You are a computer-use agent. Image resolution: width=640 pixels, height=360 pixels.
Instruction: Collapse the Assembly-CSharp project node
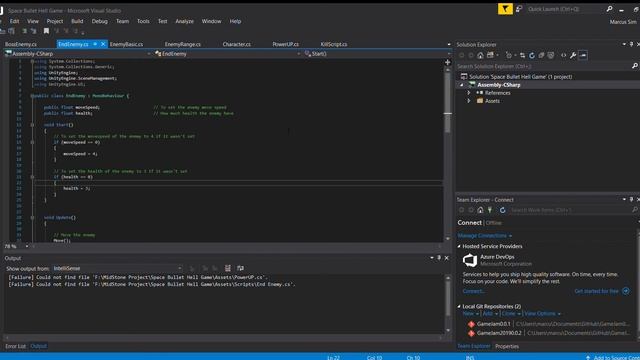pyautogui.click(x=462, y=85)
